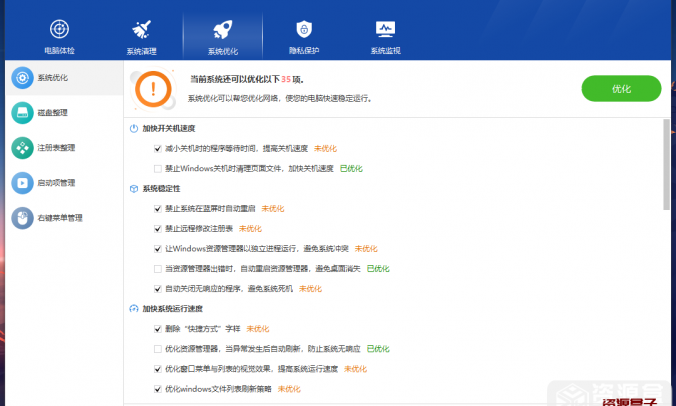Uncheck 禁止远程修改注册表 checkbox

(x=158, y=229)
